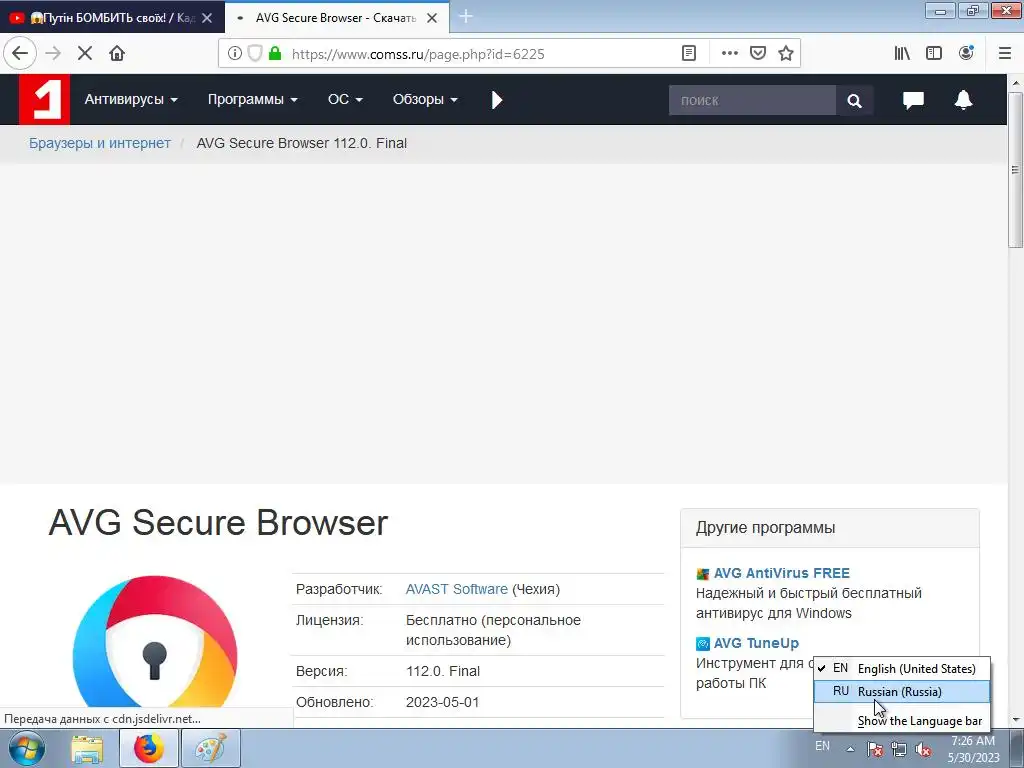Close the AVG Secure Browser tab
Screen dimensions: 1024x768
coord(432,18)
